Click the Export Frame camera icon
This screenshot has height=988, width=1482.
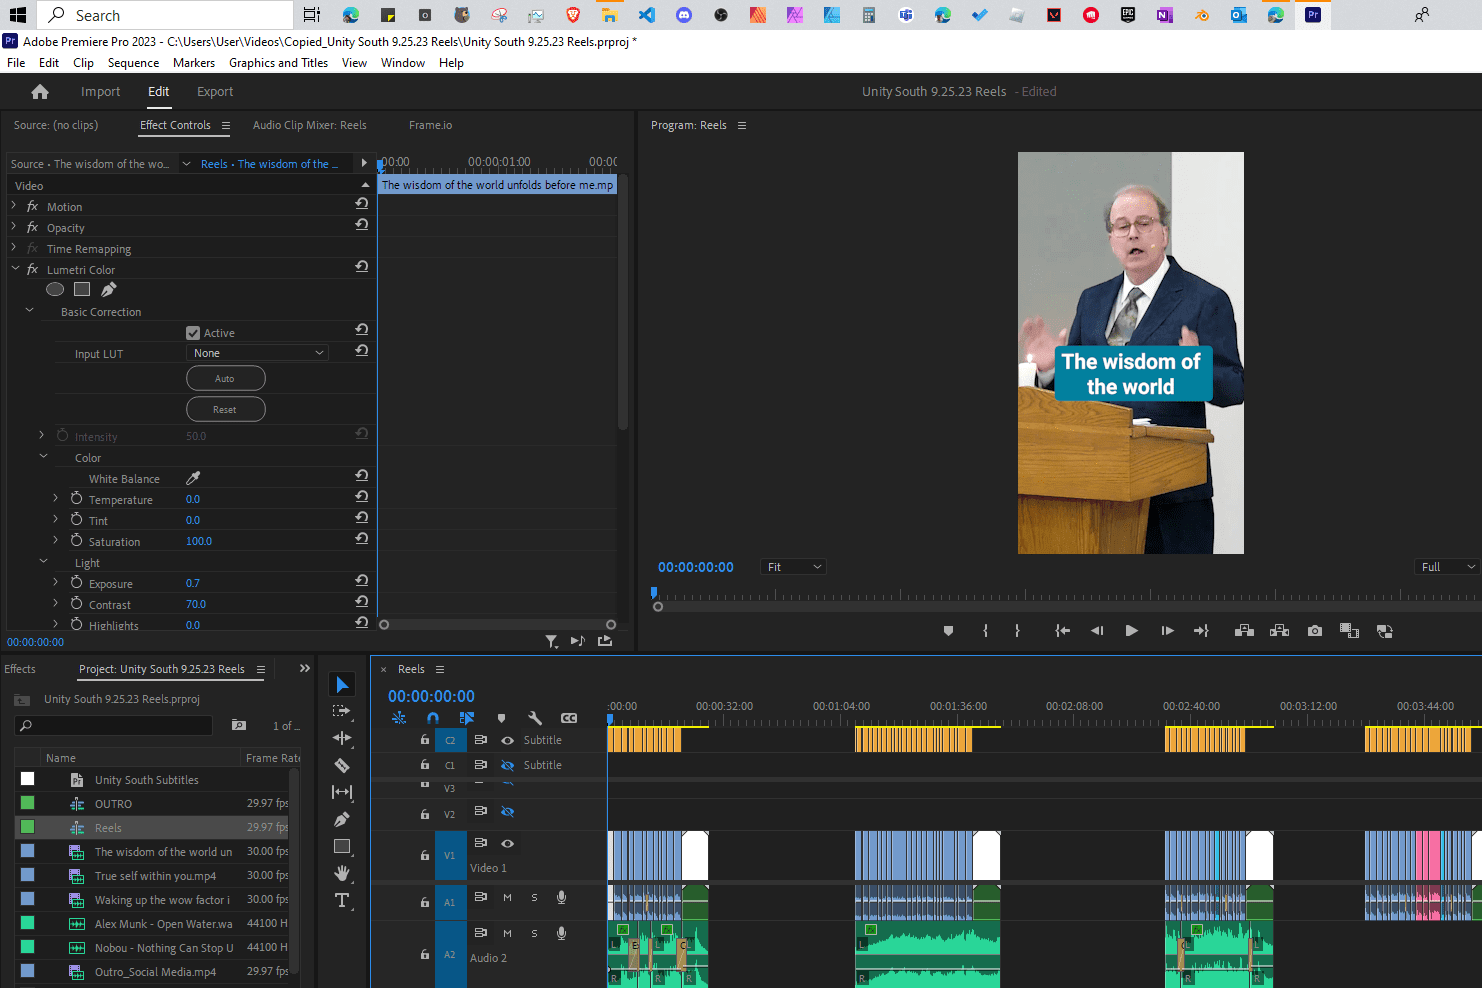point(1315,631)
